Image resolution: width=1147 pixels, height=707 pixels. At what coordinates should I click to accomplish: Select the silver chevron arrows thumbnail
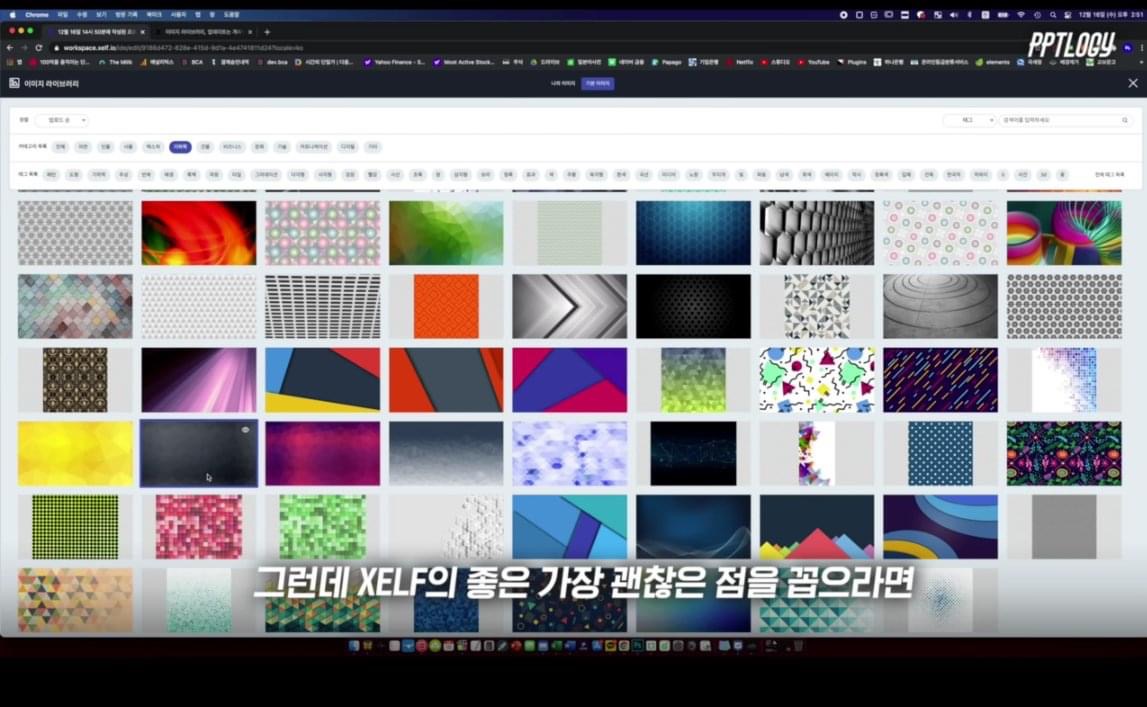[x=569, y=306]
